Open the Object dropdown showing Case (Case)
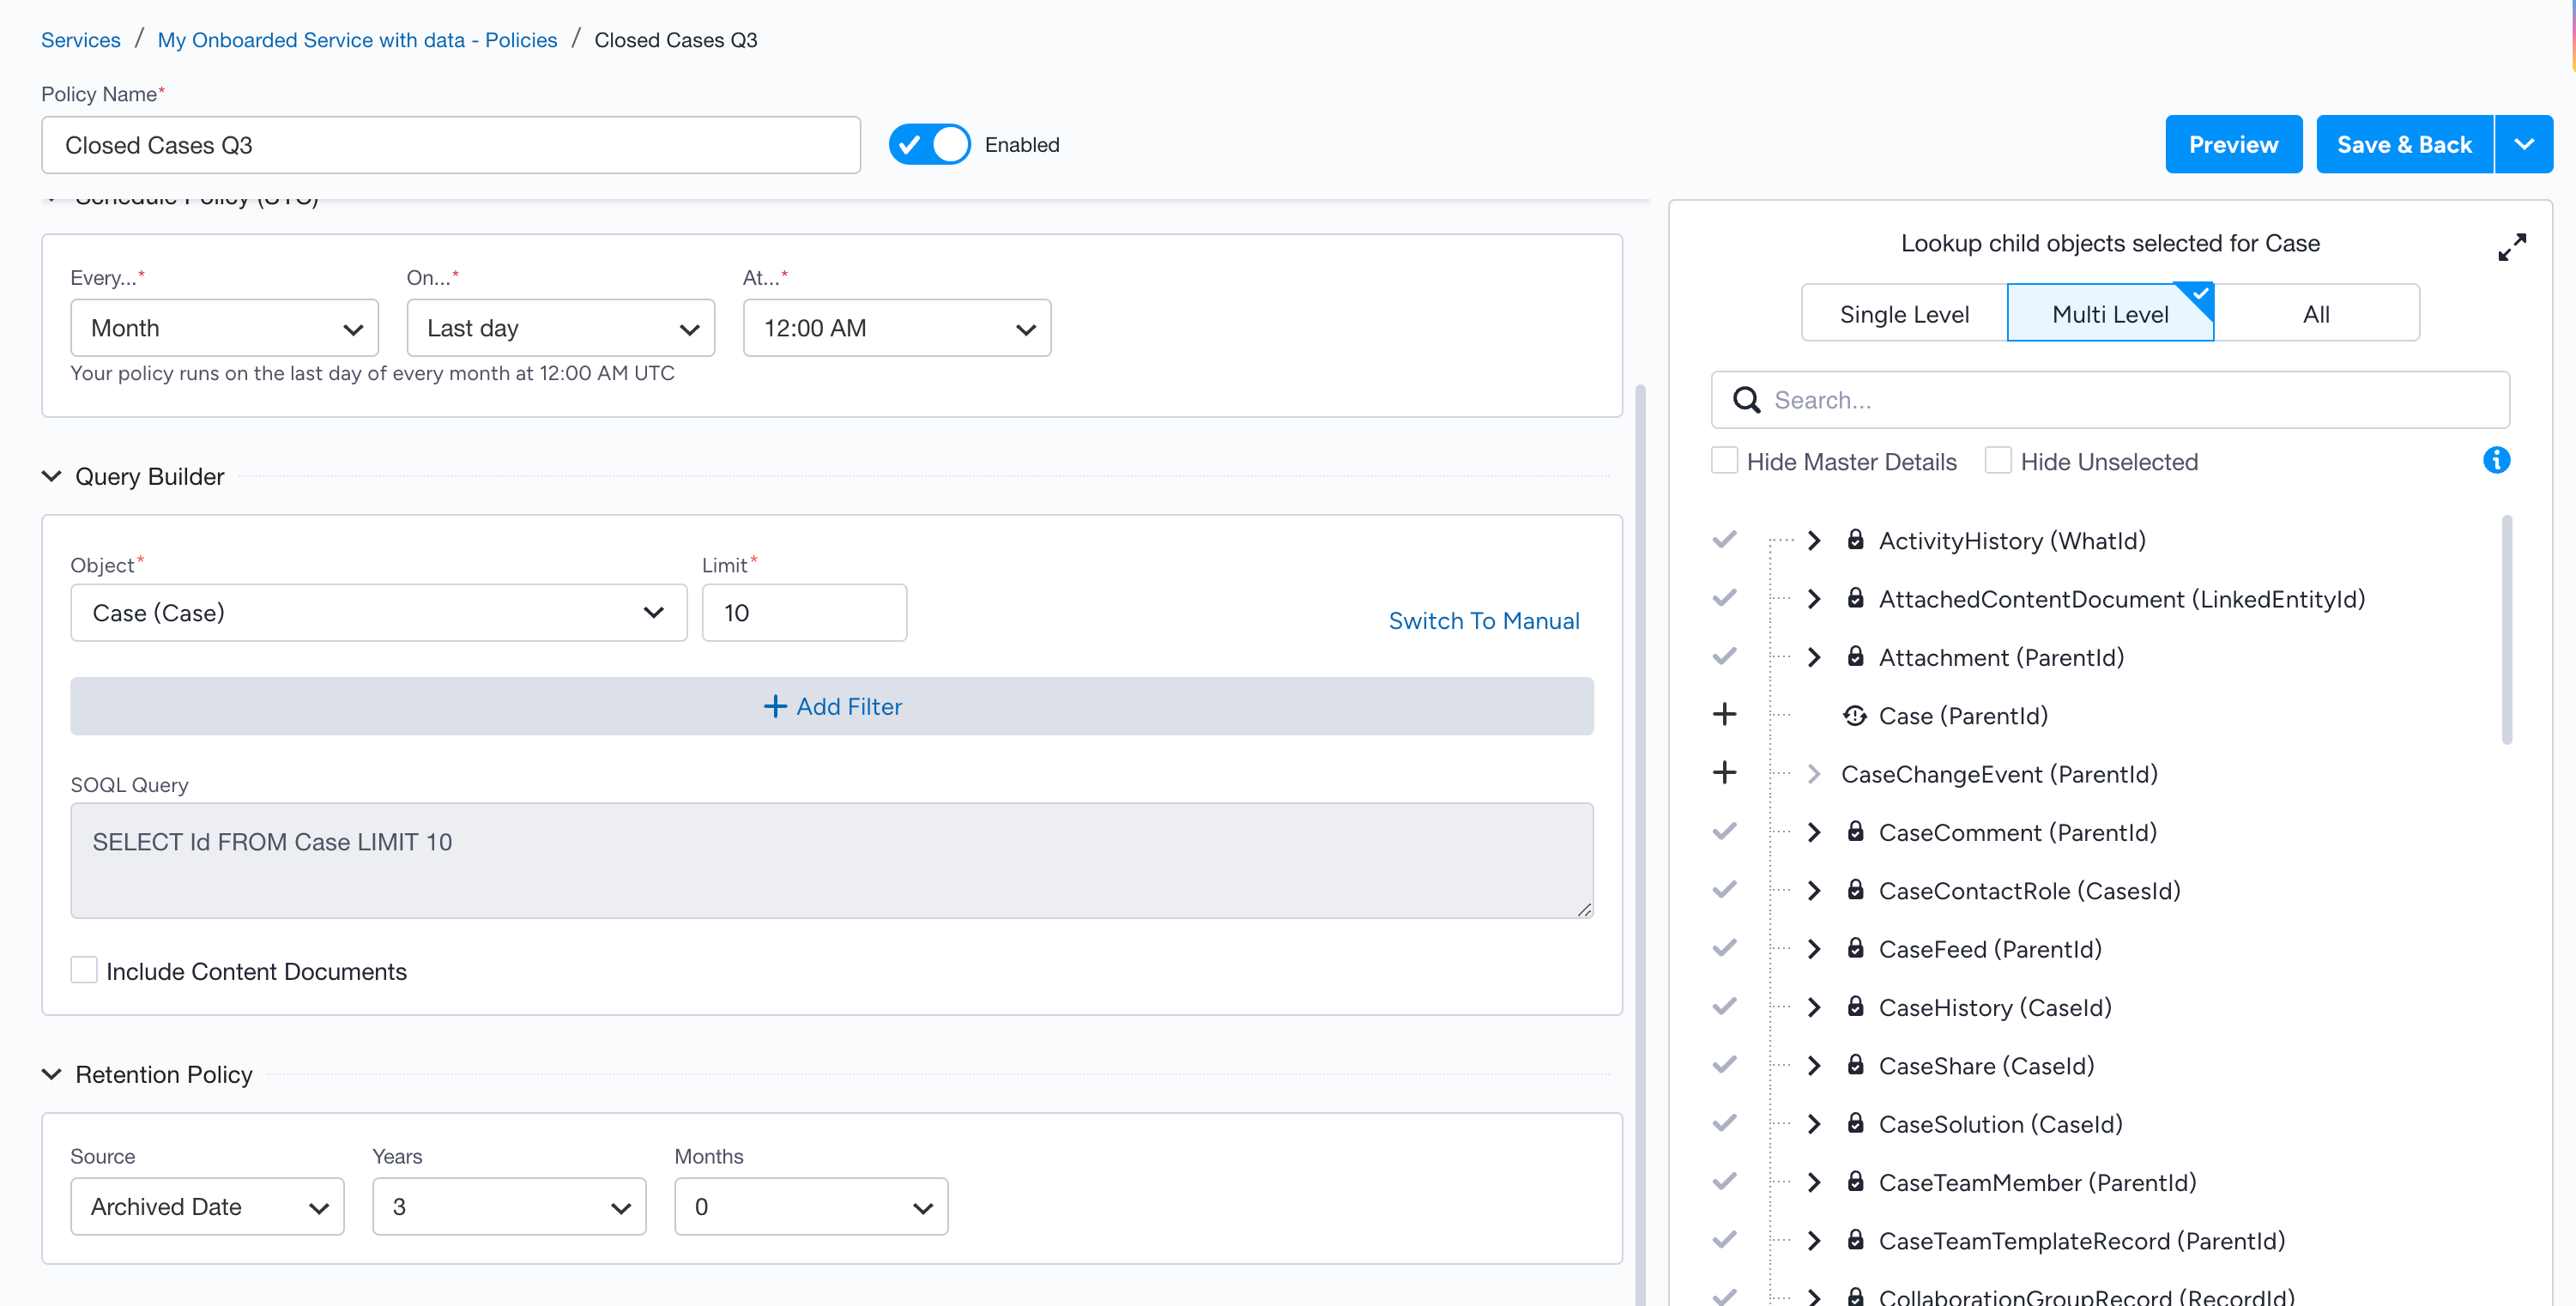This screenshot has height=1306, width=2576. pos(378,612)
